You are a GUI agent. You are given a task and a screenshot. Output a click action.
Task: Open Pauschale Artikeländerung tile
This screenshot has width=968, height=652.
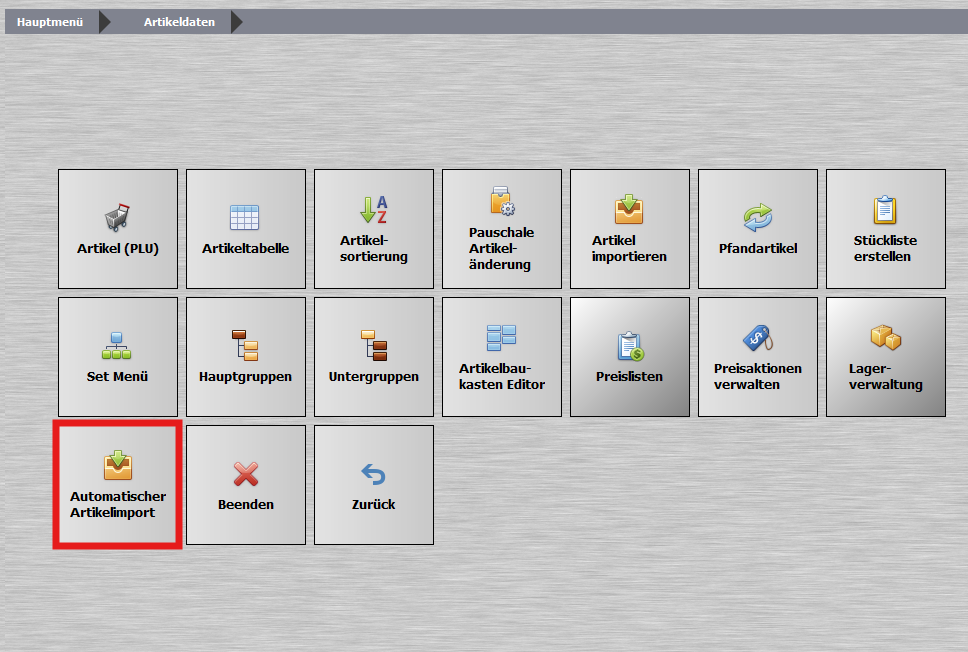[501, 228]
